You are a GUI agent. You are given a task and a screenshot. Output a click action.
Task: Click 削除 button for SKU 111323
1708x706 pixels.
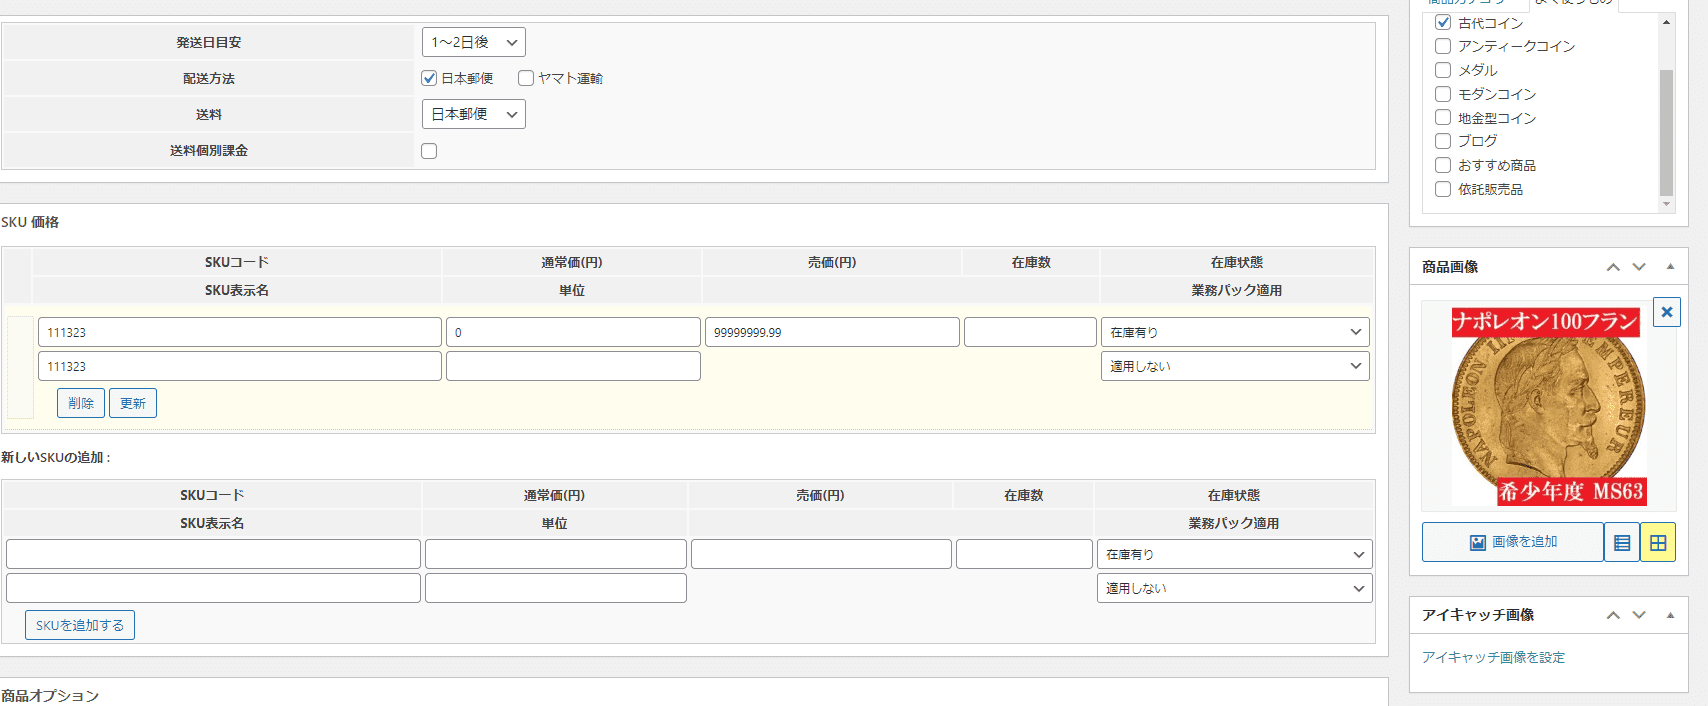(x=81, y=403)
